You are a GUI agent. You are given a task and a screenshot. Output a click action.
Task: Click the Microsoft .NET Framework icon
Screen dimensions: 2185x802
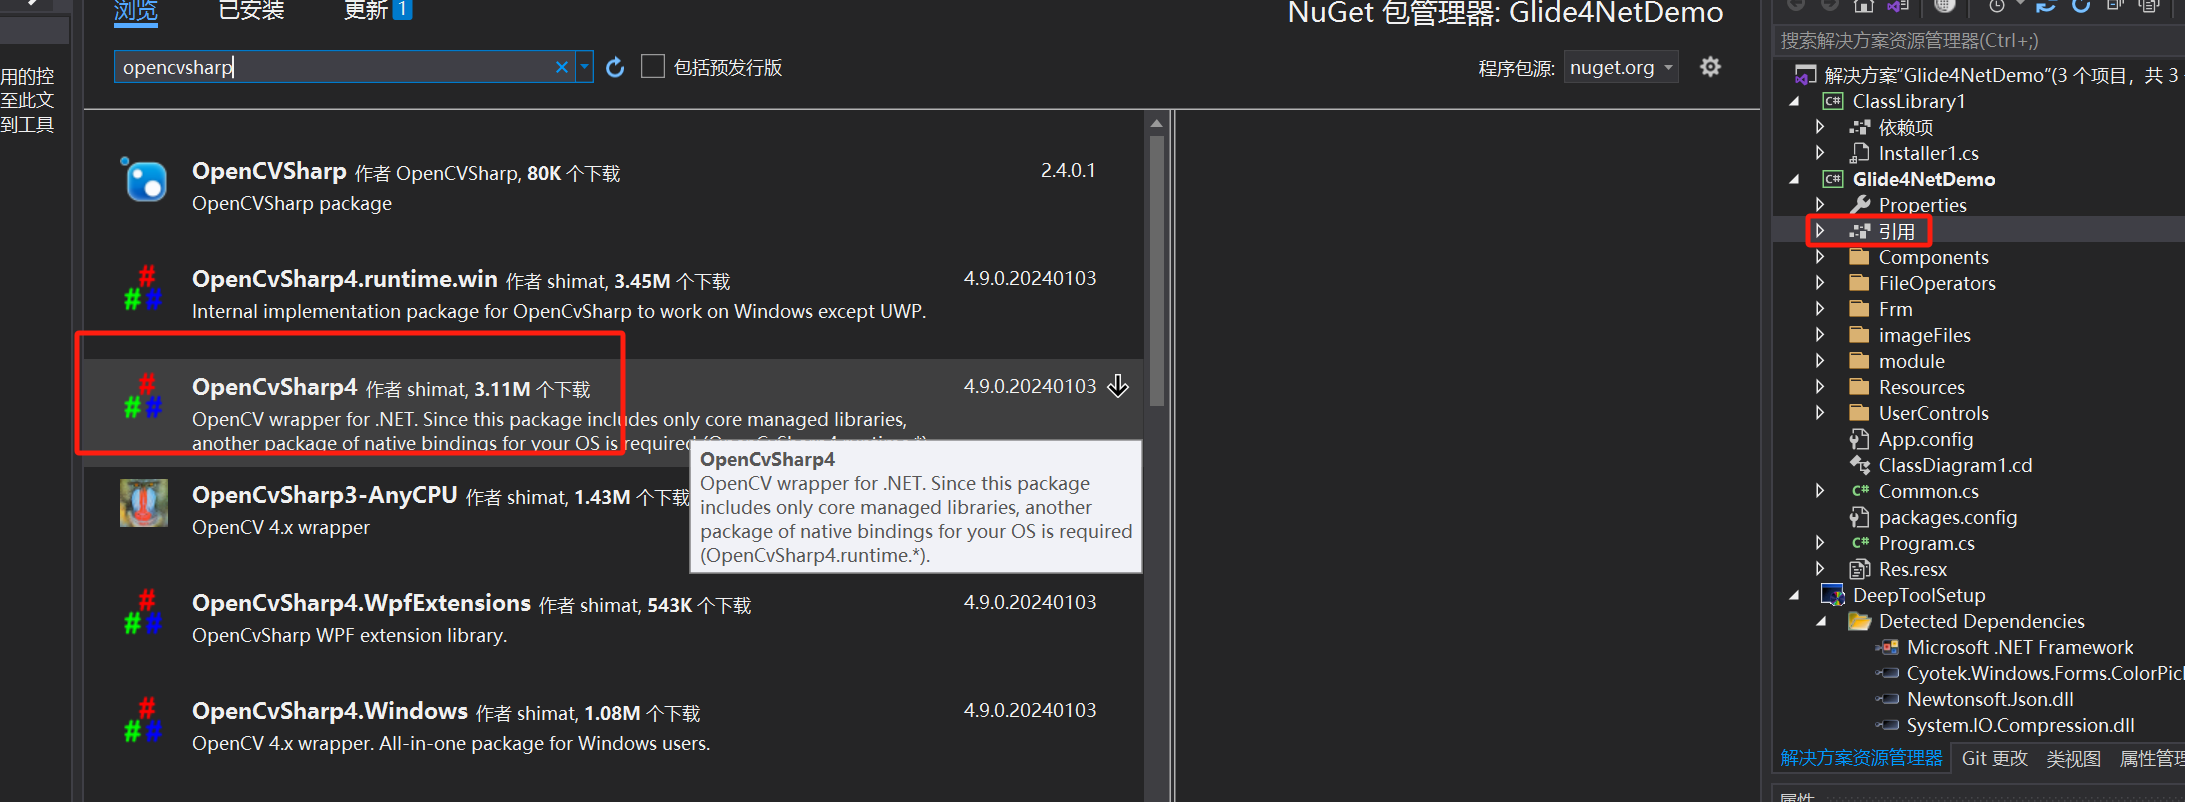coord(1887,647)
